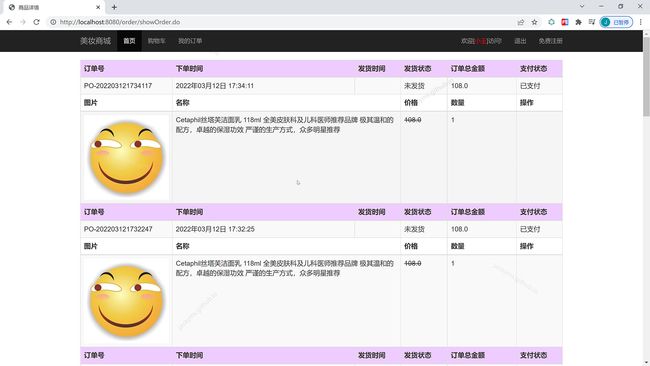Click the Cetaphil product name in second order

point(284,268)
